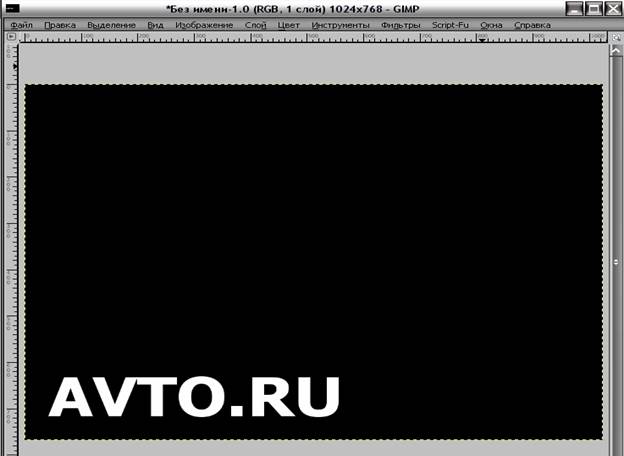Screen dimensions: 624x456
Task: Open the Слой menu
Action: click(255, 25)
